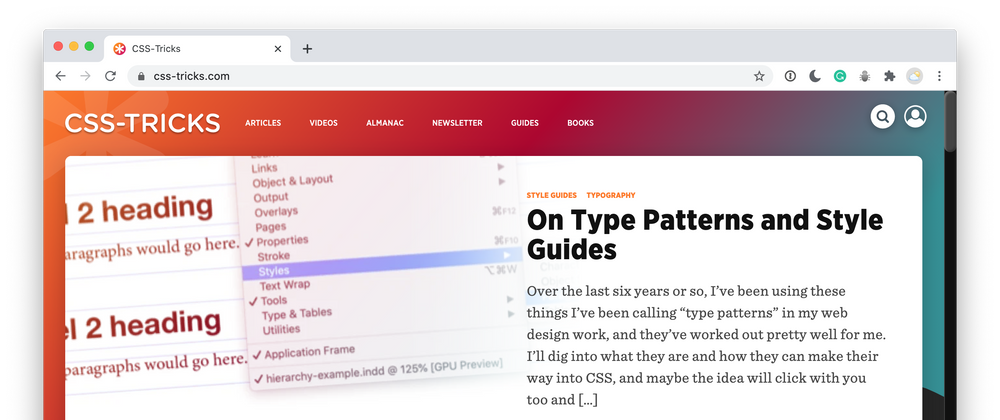The image size is (1000, 420).
Task: Open the Extensions puzzle piece menu
Action: 889,76
